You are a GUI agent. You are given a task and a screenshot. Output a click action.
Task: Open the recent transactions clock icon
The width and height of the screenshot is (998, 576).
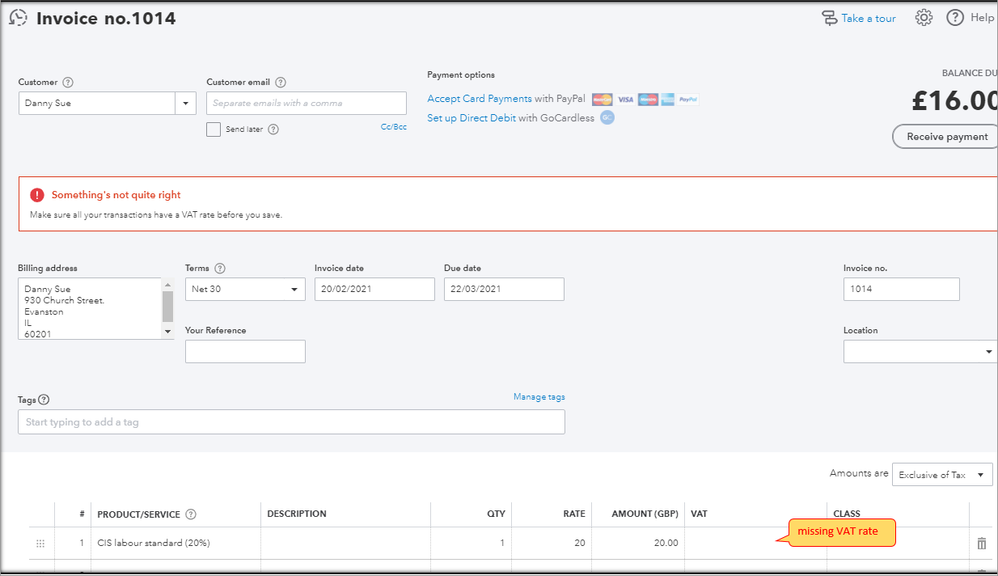click(x=18, y=18)
